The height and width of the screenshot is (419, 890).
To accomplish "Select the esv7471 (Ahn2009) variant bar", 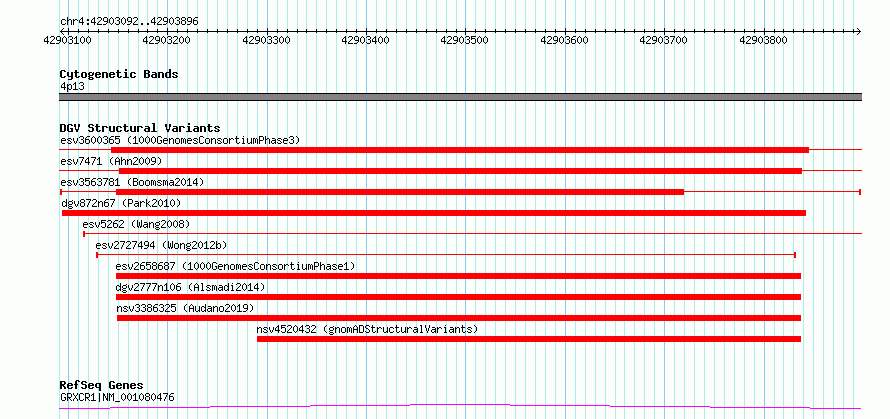I will (x=460, y=171).
